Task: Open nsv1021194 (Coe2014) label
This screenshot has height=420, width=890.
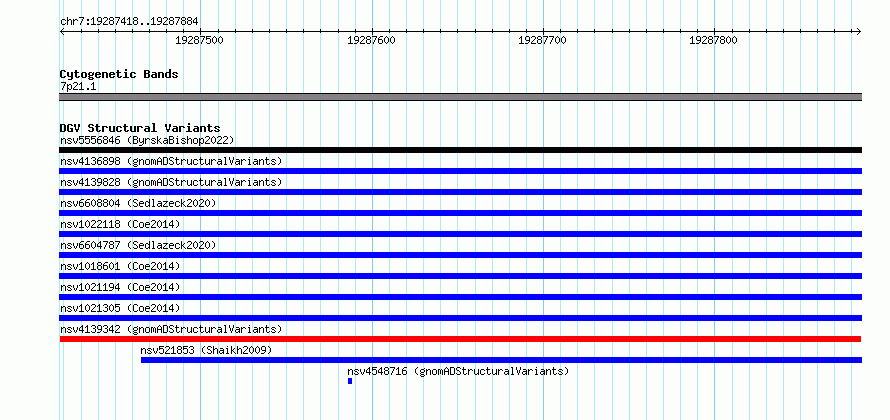Action: click(x=120, y=287)
